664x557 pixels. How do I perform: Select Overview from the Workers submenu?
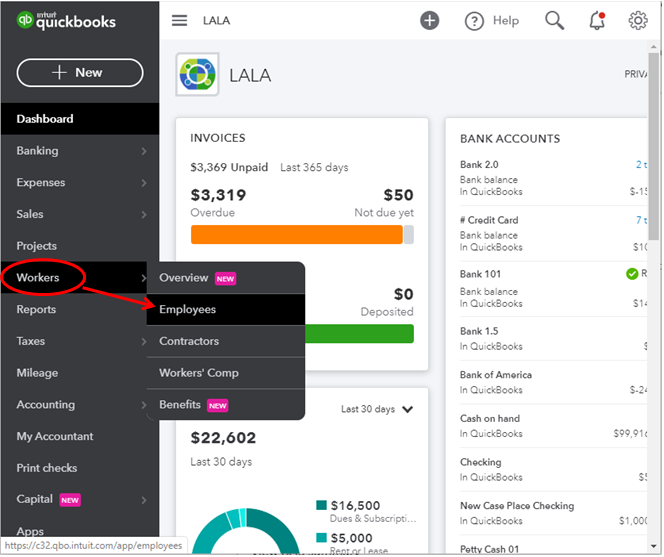[x=226, y=278]
